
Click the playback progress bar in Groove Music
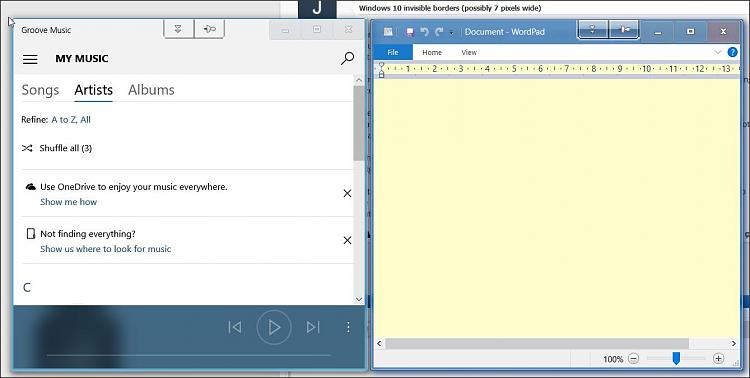pyautogui.click(x=188, y=356)
